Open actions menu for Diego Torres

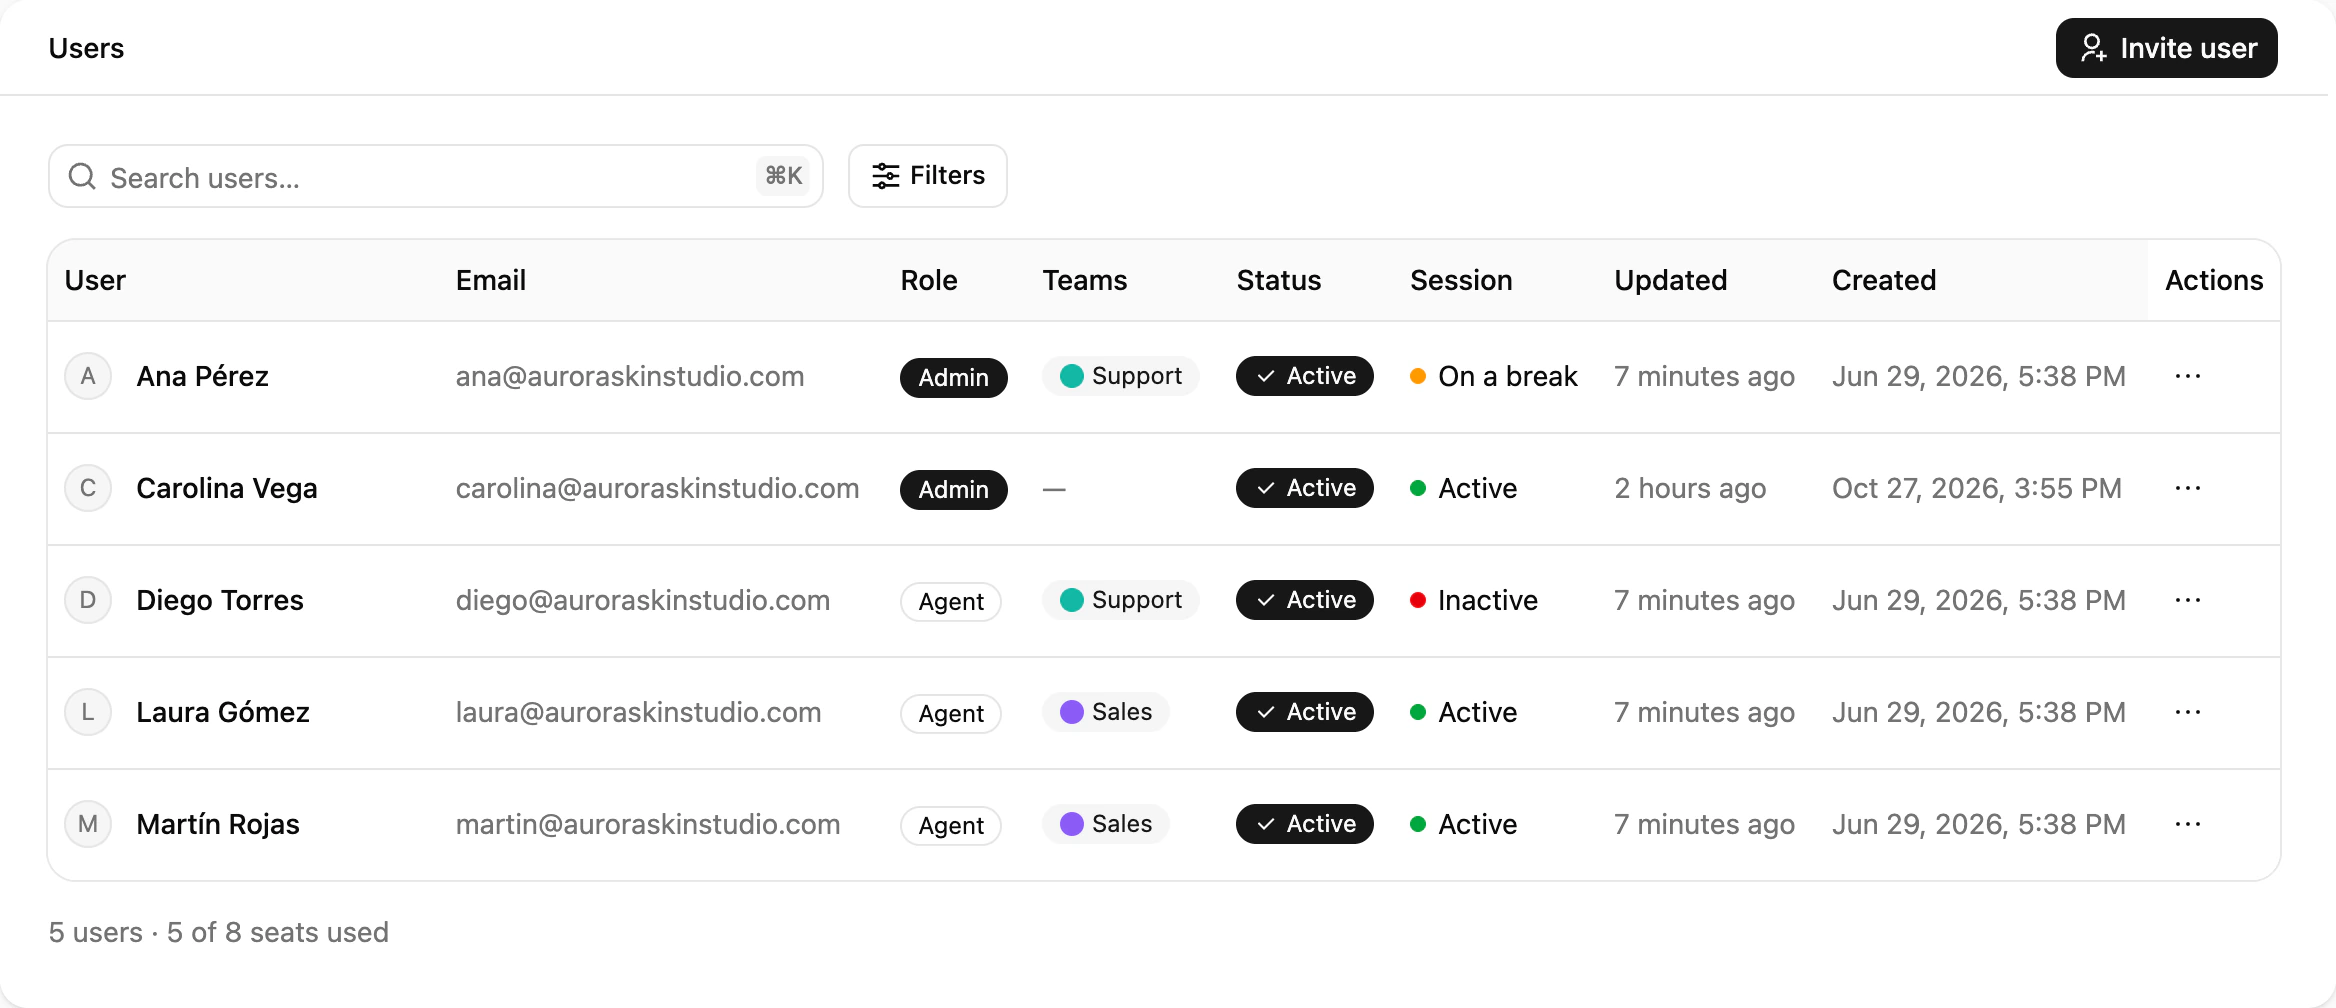pos(2187,601)
